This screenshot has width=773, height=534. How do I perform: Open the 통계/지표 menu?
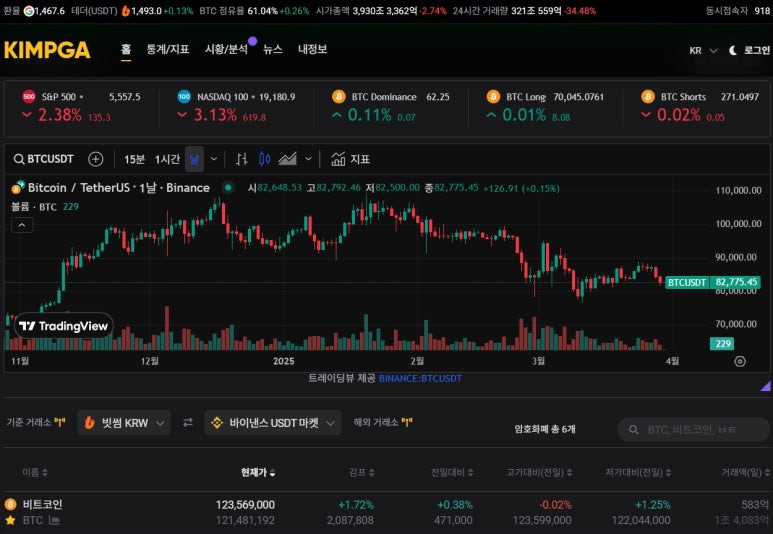pos(168,49)
